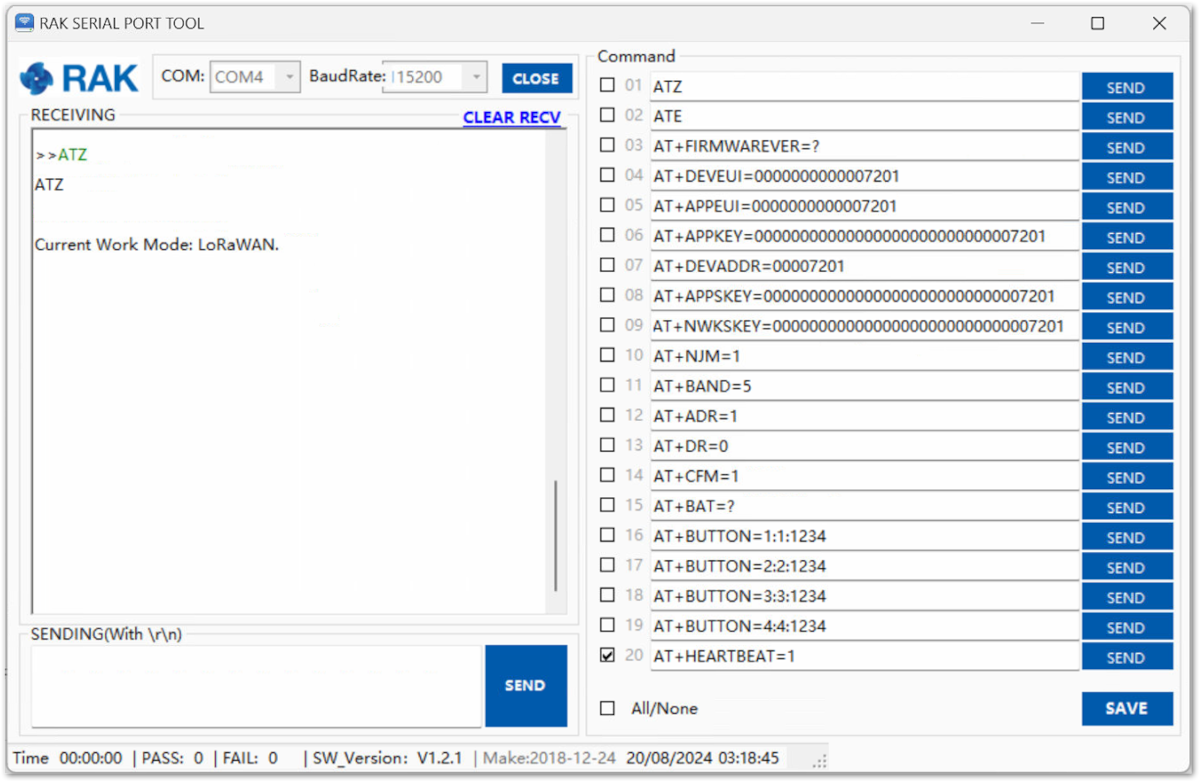Check the box for command 02 ATE
The width and height of the screenshot is (1200, 782).
pyautogui.click(x=607, y=116)
